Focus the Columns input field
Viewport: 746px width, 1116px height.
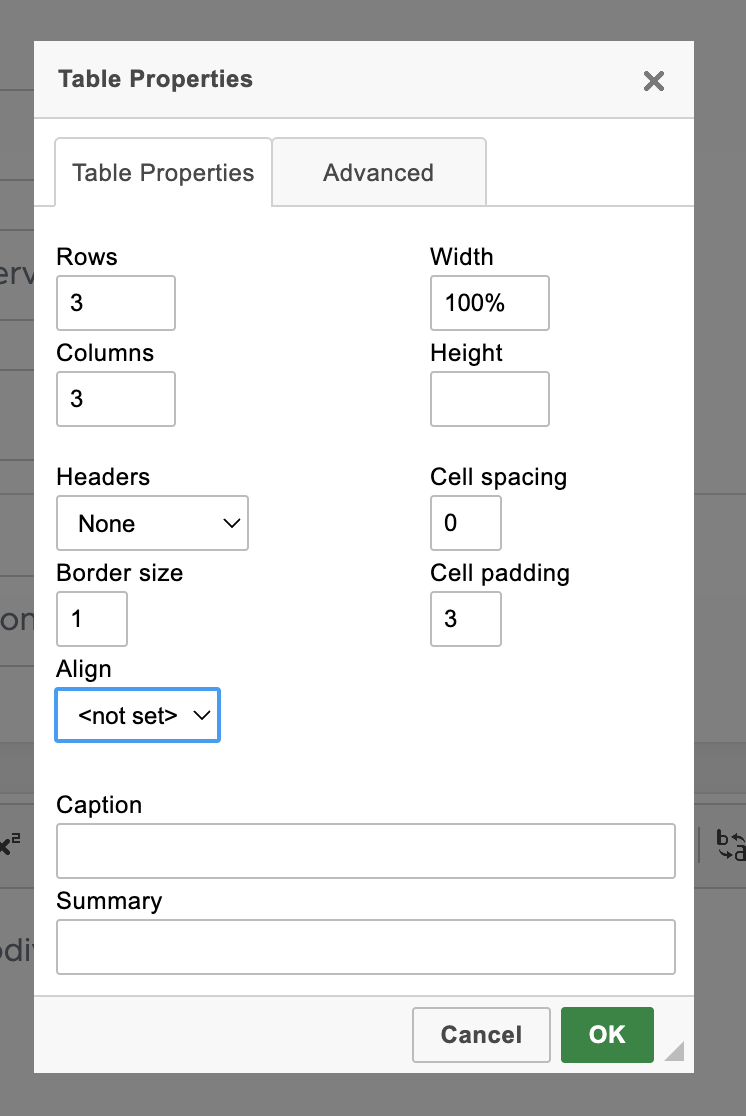point(116,399)
